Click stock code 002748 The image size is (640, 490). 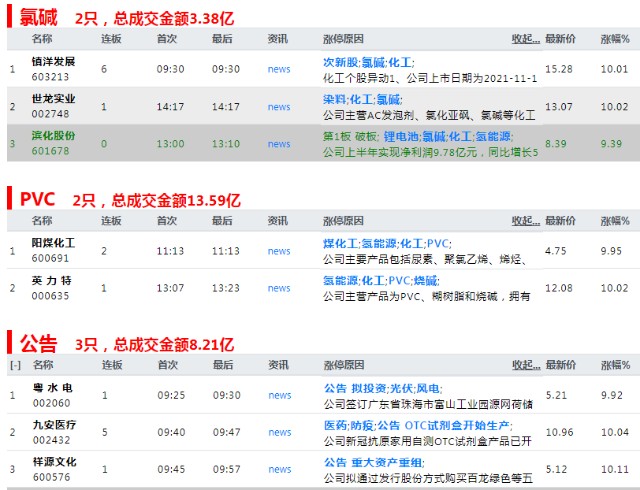pyautogui.click(x=50, y=114)
